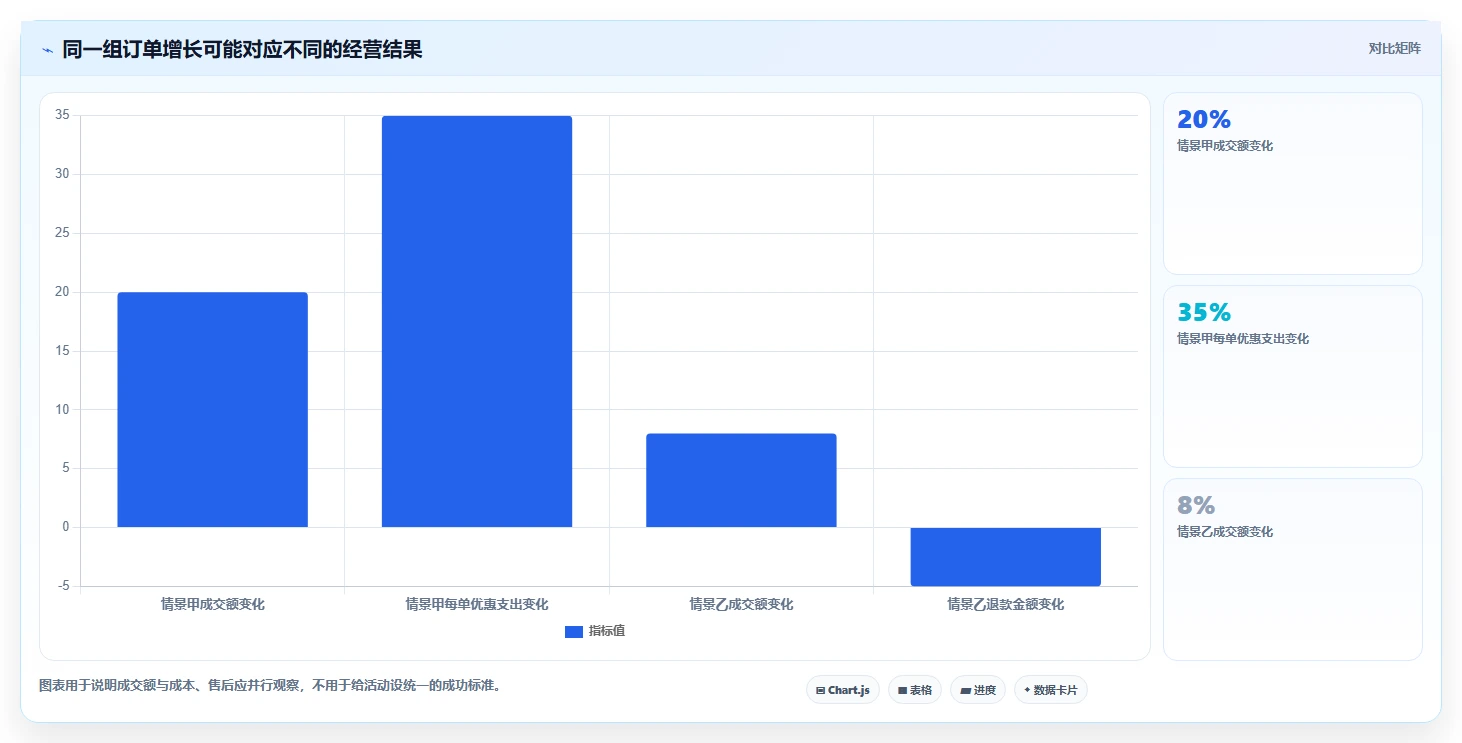The height and width of the screenshot is (743, 1462).
Task: Click the 情景甲成交额变化 bar in the chart
Action: pos(213,410)
